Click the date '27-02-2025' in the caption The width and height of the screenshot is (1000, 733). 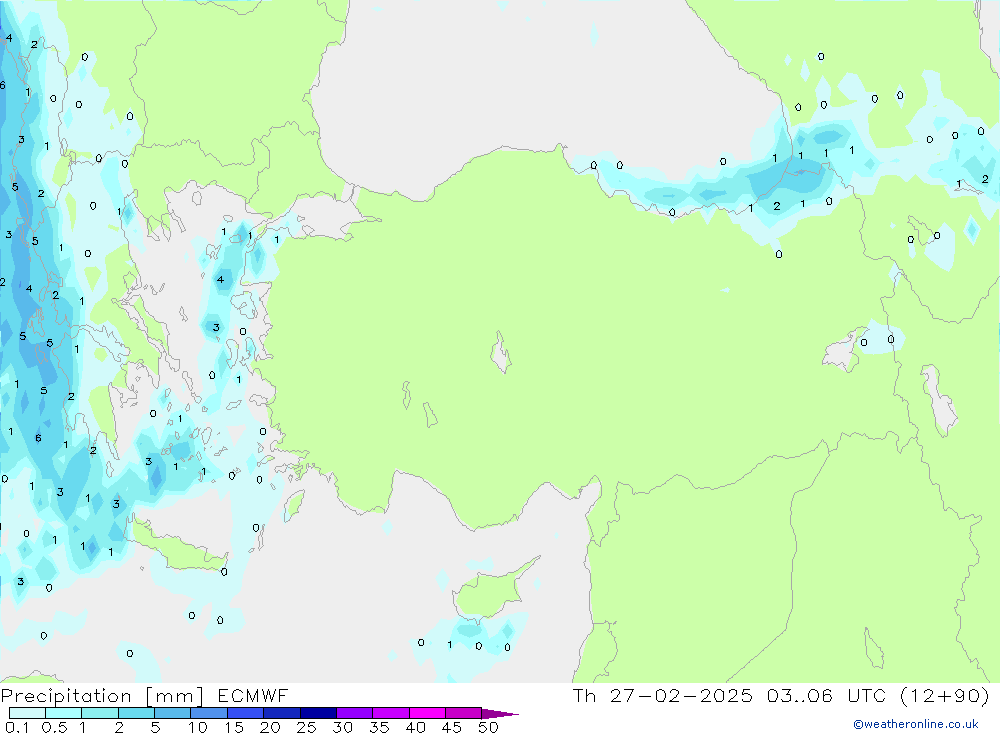681,696
